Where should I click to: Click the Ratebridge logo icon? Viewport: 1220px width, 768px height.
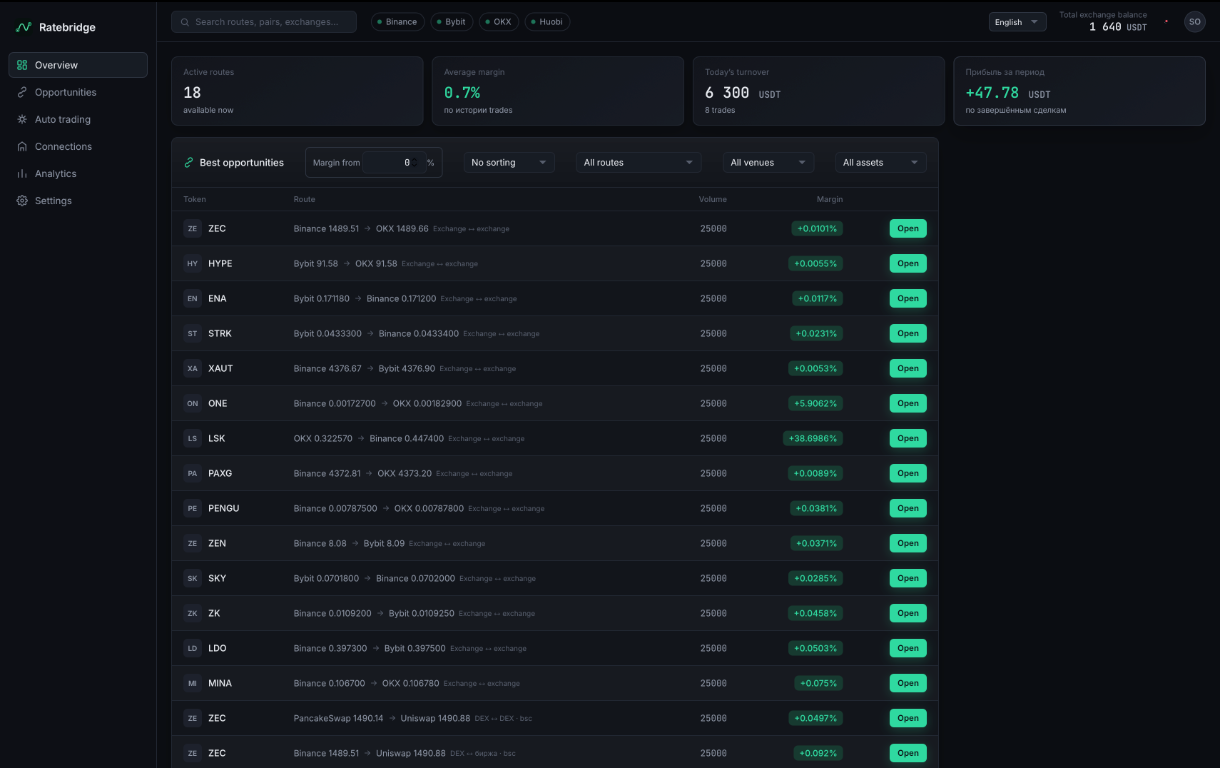24,27
